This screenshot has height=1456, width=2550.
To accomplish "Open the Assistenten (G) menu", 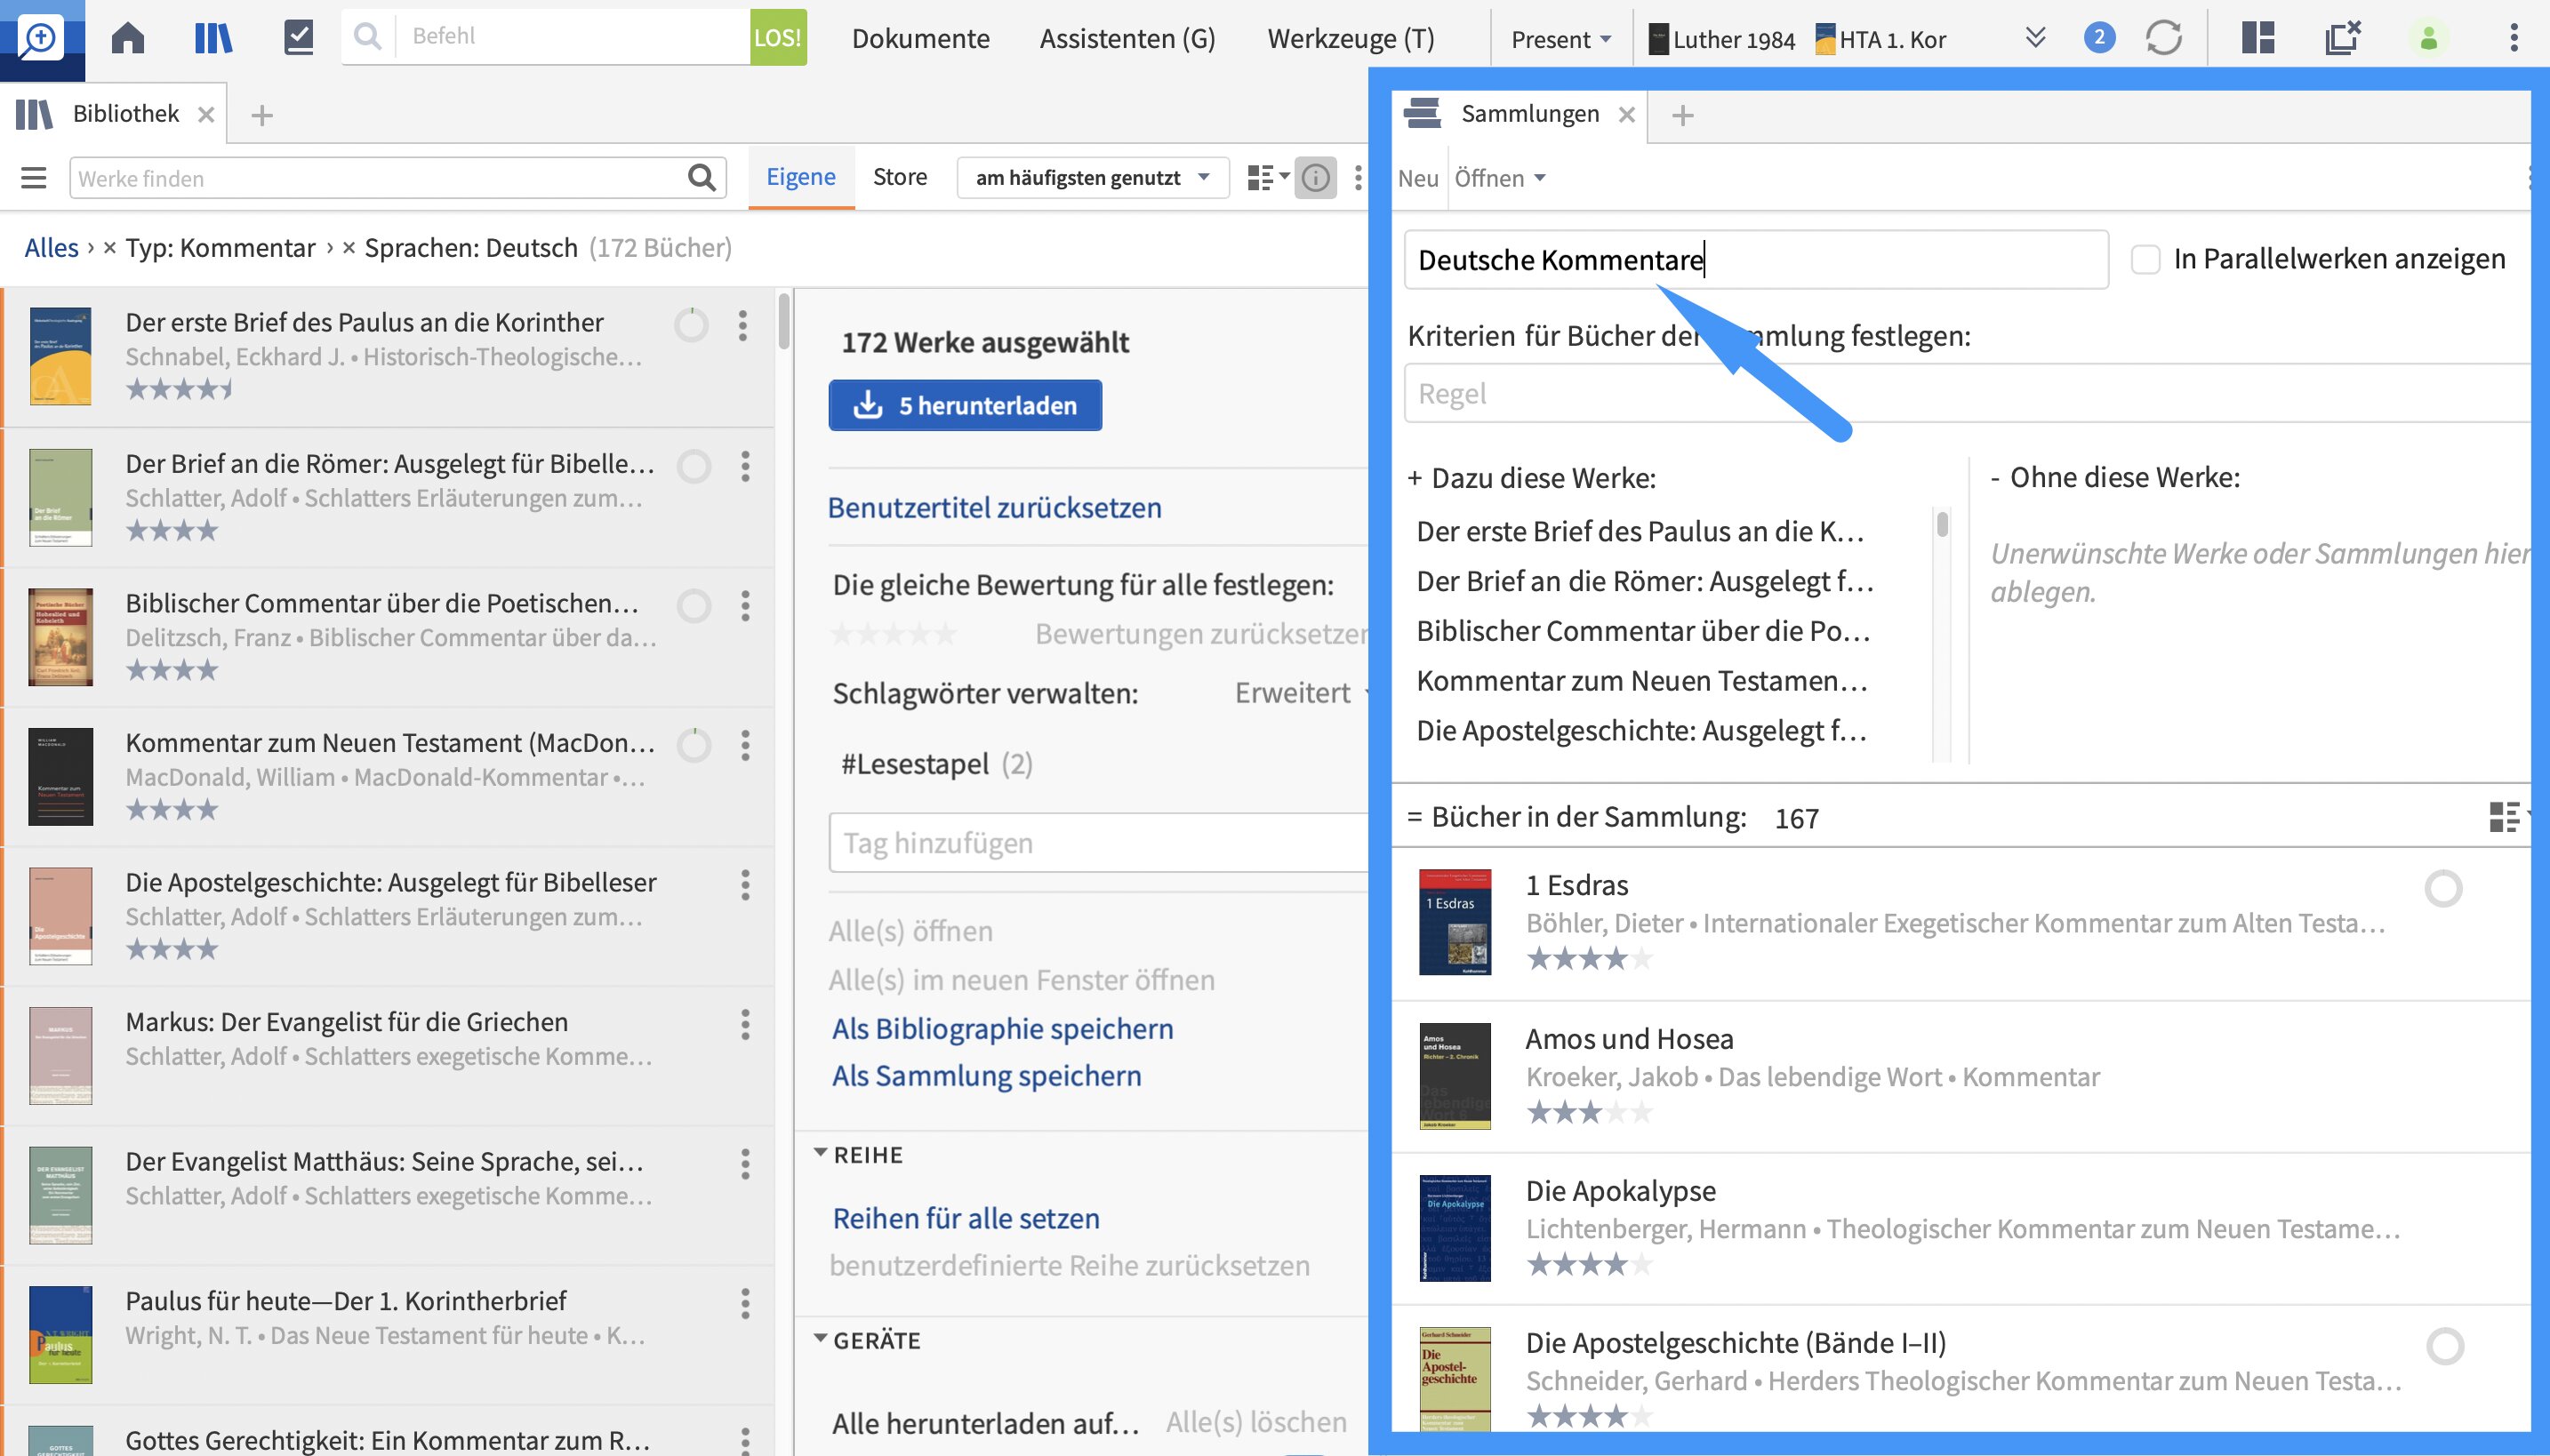I will pyautogui.click(x=1127, y=38).
